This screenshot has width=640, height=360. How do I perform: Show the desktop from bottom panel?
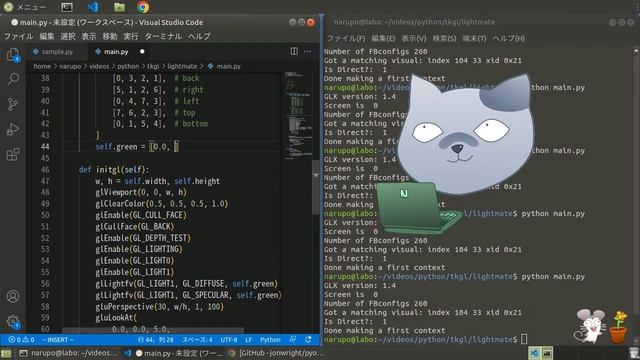pyautogui.click(x=6, y=353)
